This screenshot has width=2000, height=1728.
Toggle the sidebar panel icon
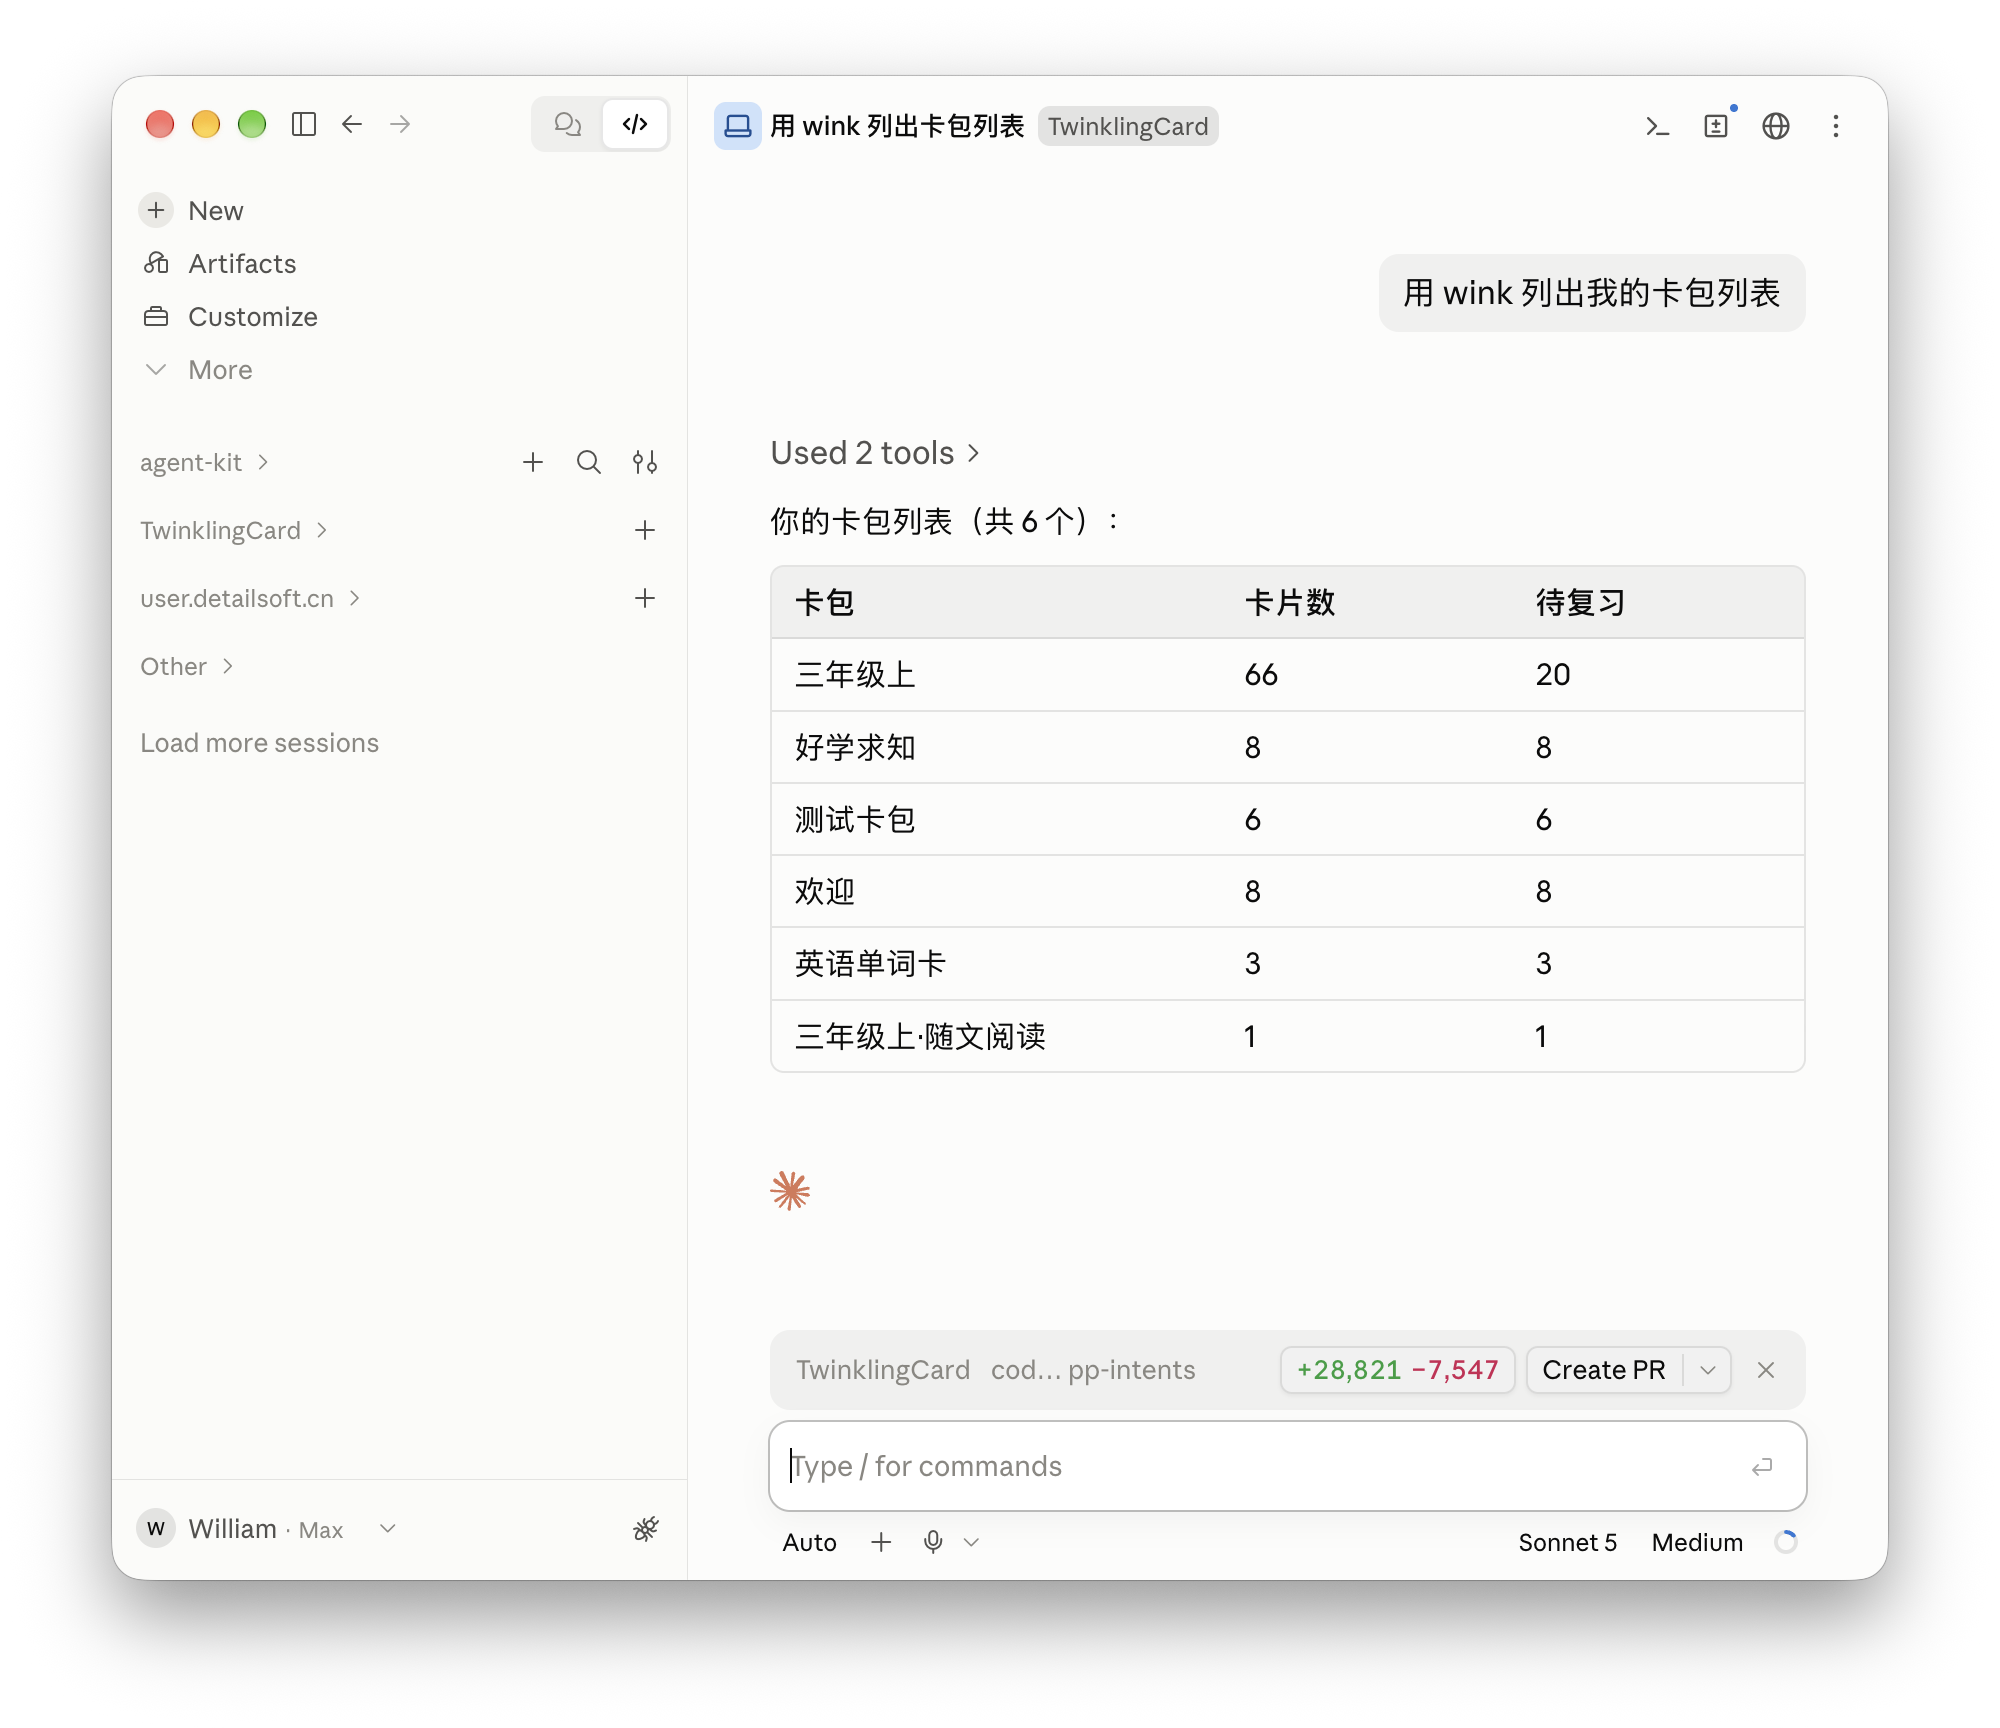click(x=304, y=124)
